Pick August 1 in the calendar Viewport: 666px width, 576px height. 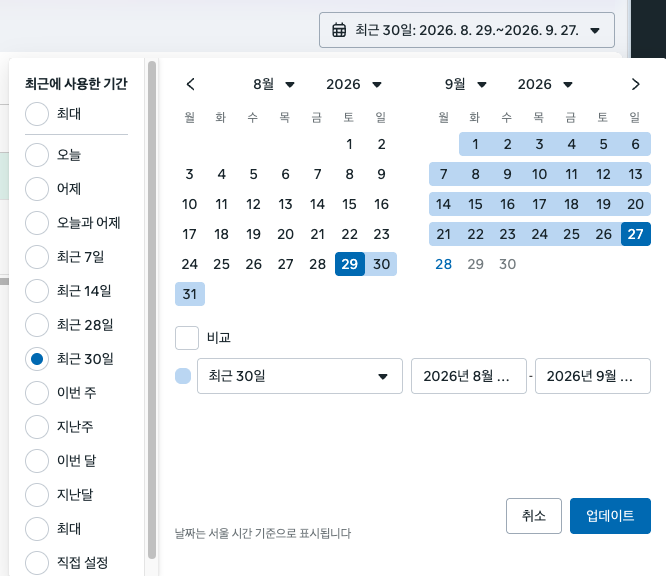pyautogui.click(x=350, y=144)
